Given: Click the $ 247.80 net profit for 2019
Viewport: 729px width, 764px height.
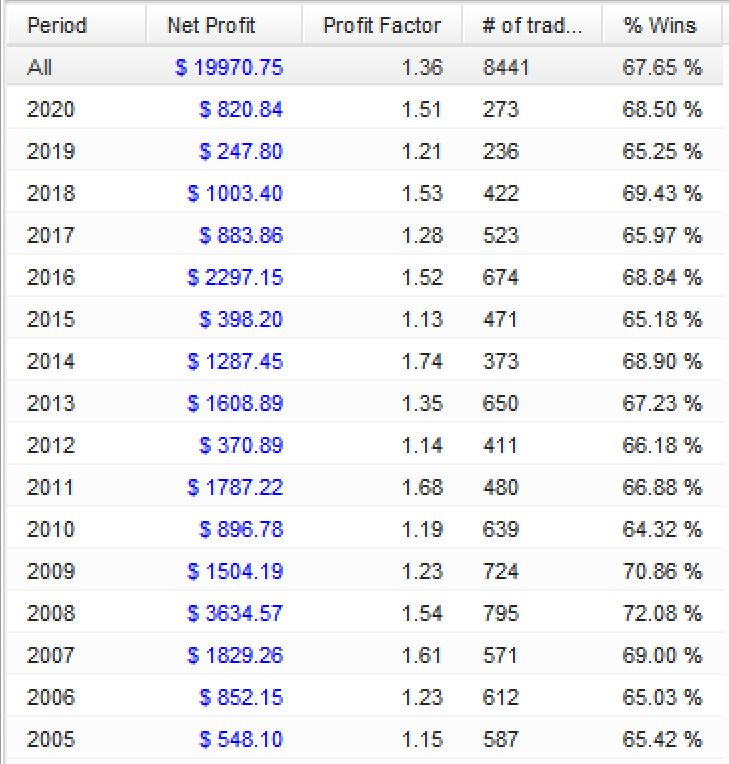Looking at the screenshot, I should coord(241,152).
